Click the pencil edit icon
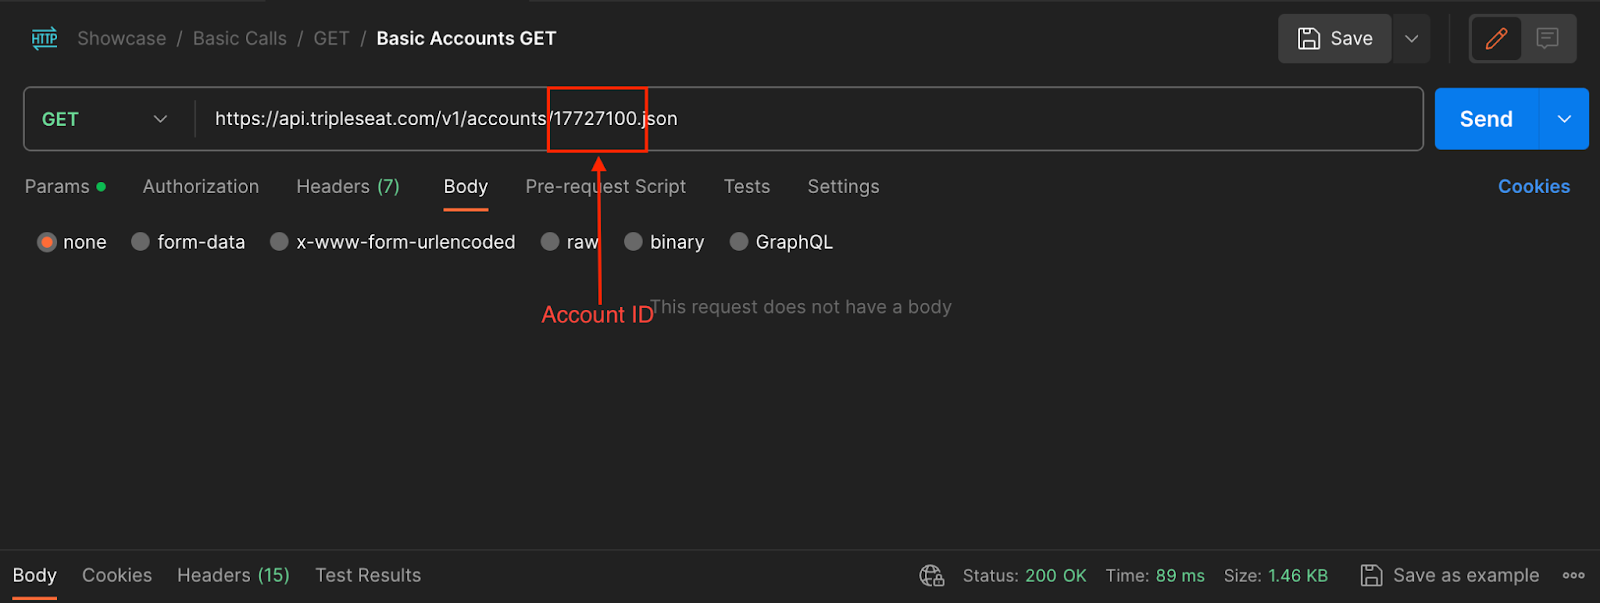The width and height of the screenshot is (1600, 603). click(1496, 39)
